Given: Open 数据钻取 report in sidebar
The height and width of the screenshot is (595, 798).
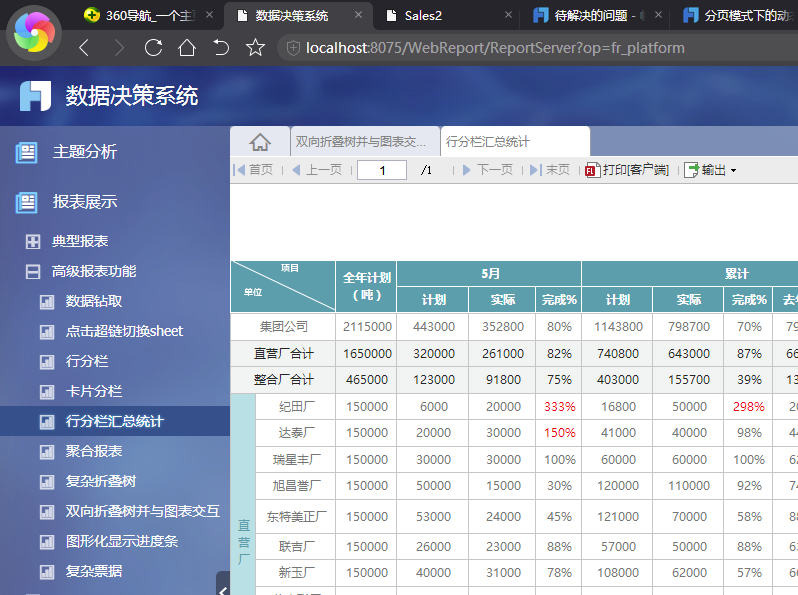Looking at the screenshot, I should 94,301.
